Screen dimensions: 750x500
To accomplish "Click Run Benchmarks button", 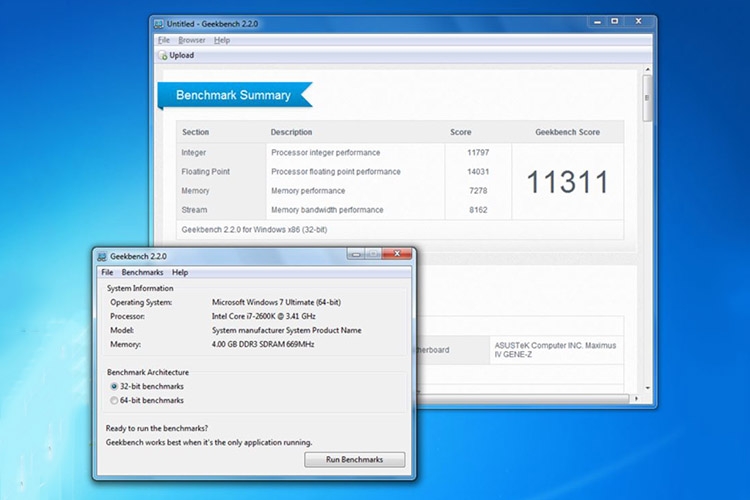I will click(x=354, y=459).
